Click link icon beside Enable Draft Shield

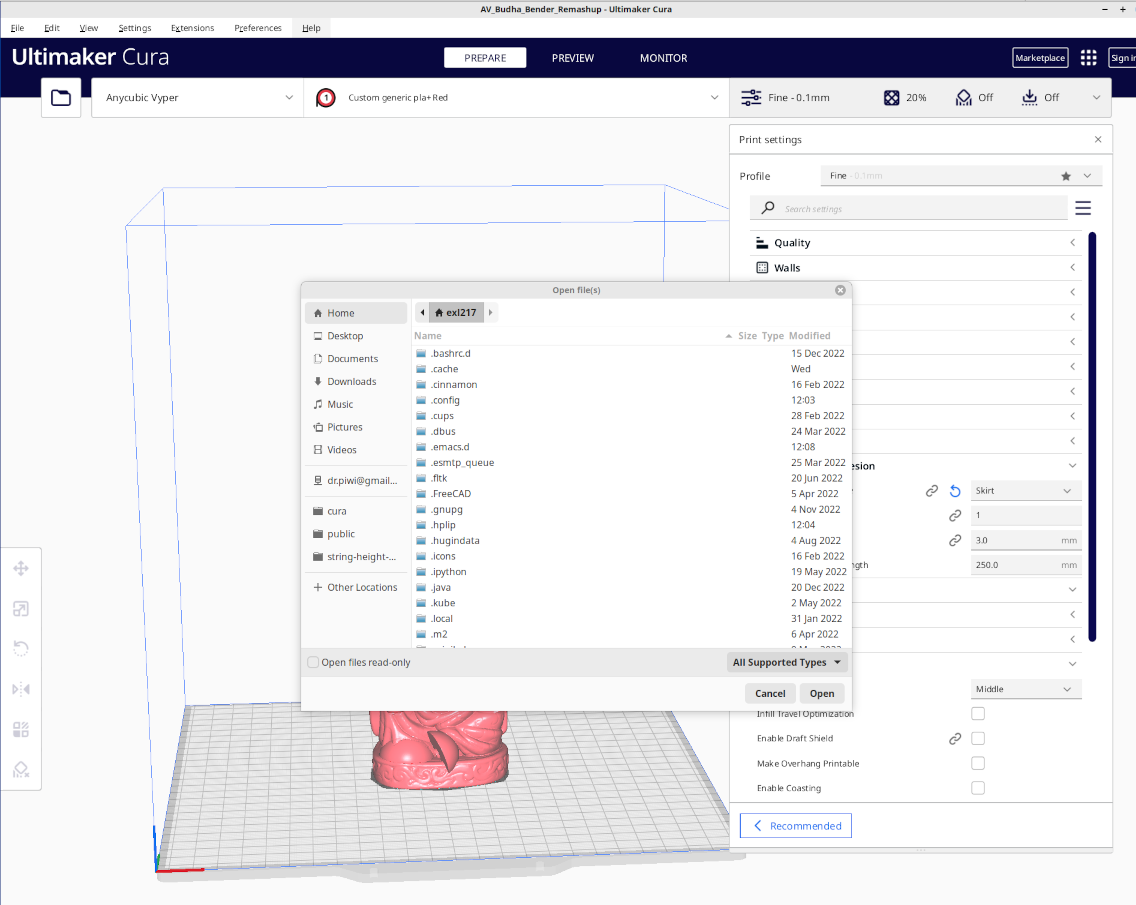point(955,739)
